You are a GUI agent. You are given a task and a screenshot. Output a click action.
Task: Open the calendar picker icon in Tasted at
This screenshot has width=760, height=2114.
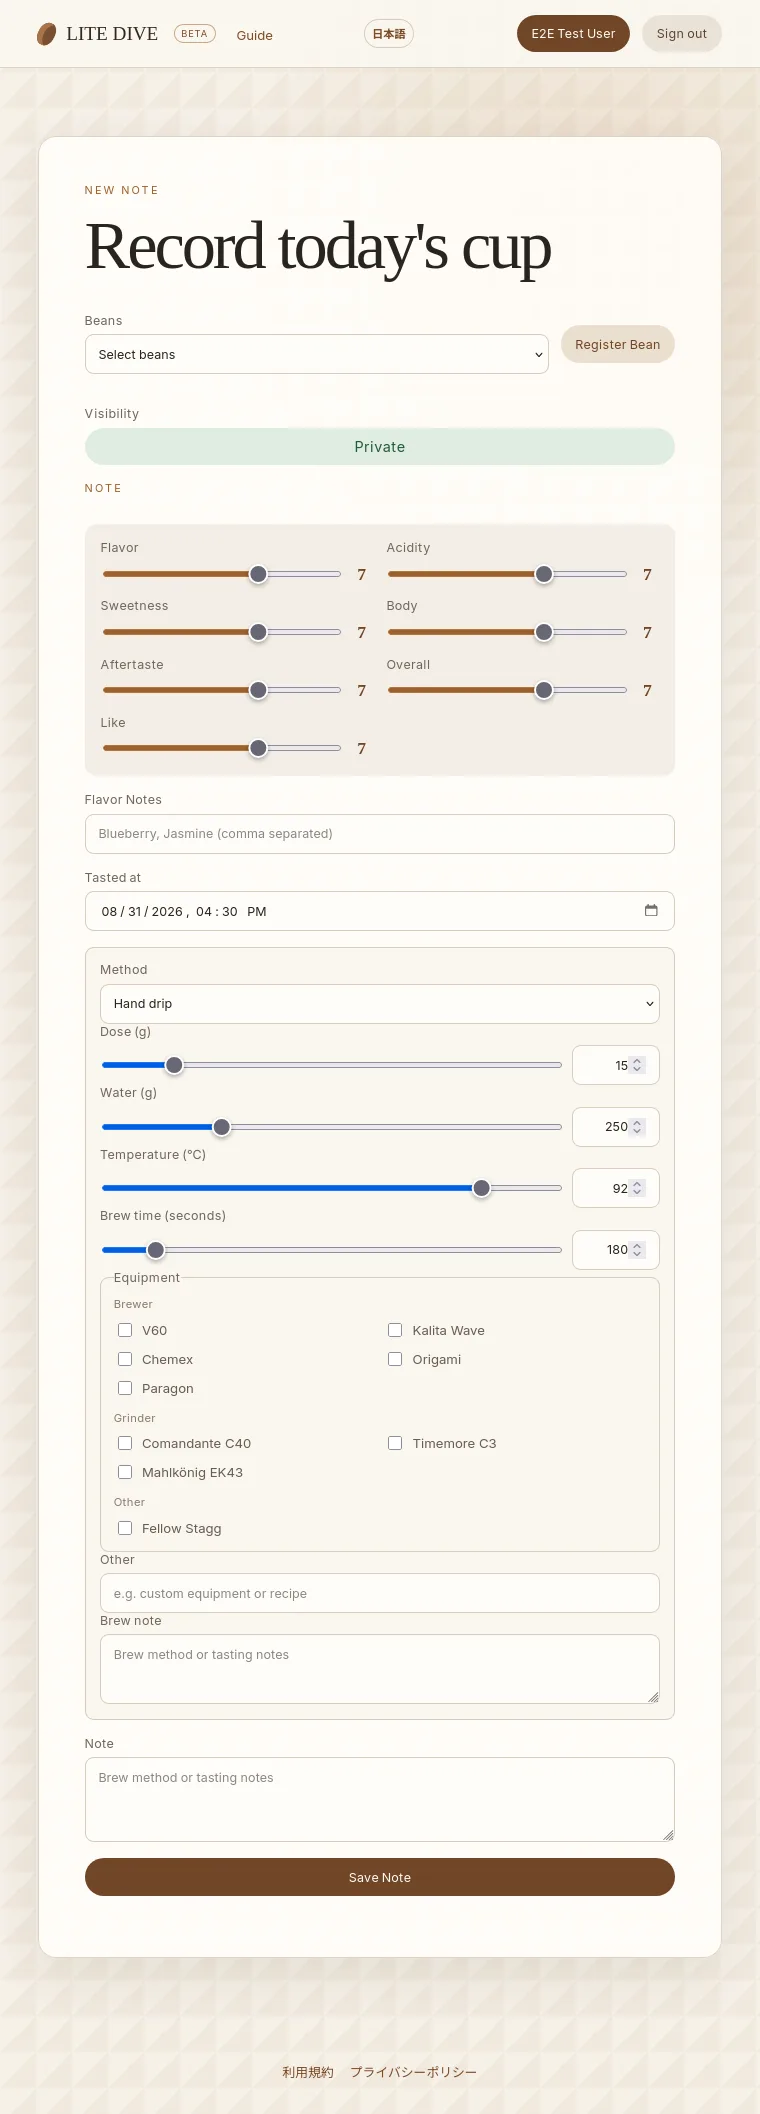(651, 910)
